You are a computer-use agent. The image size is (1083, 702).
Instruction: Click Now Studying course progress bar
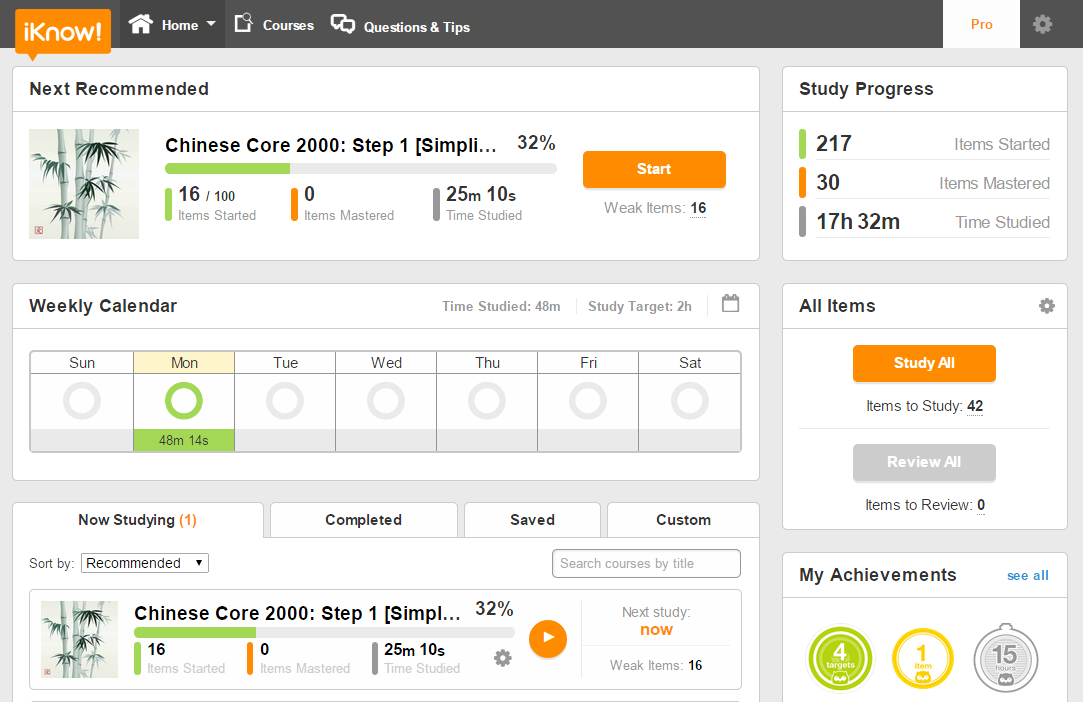pyautogui.click(x=325, y=632)
